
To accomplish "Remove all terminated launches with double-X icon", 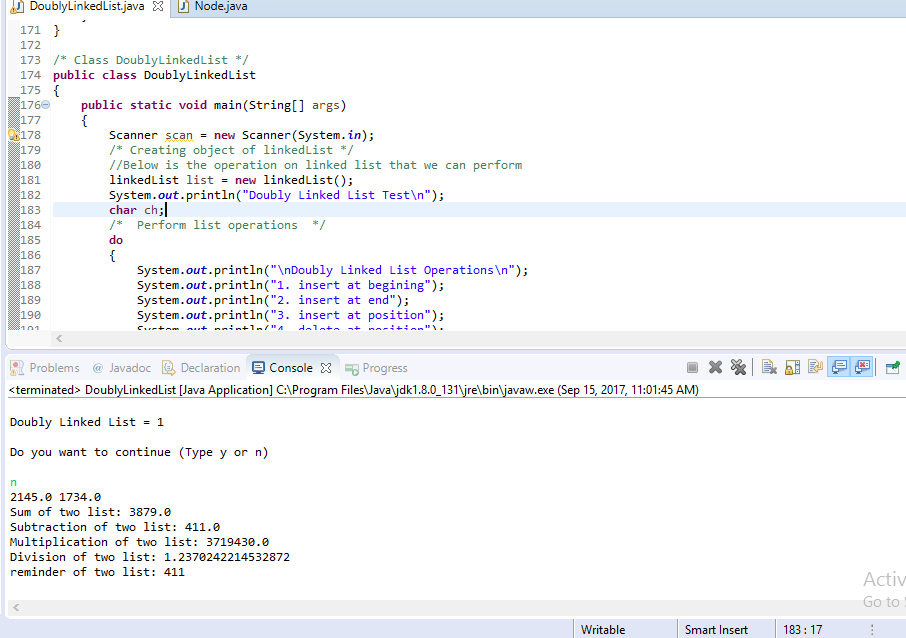I will tap(738, 368).
